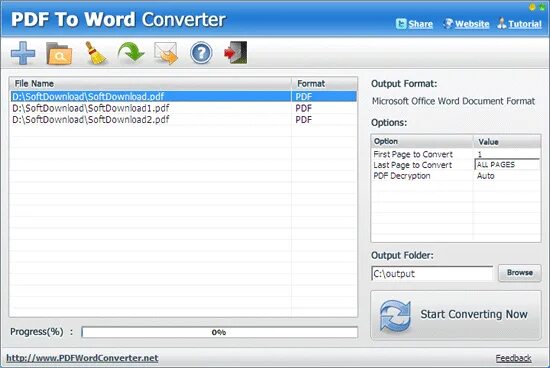This screenshot has height=368, width=550.
Task: Click the value 1 for First Page
Action: tap(479, 154)
